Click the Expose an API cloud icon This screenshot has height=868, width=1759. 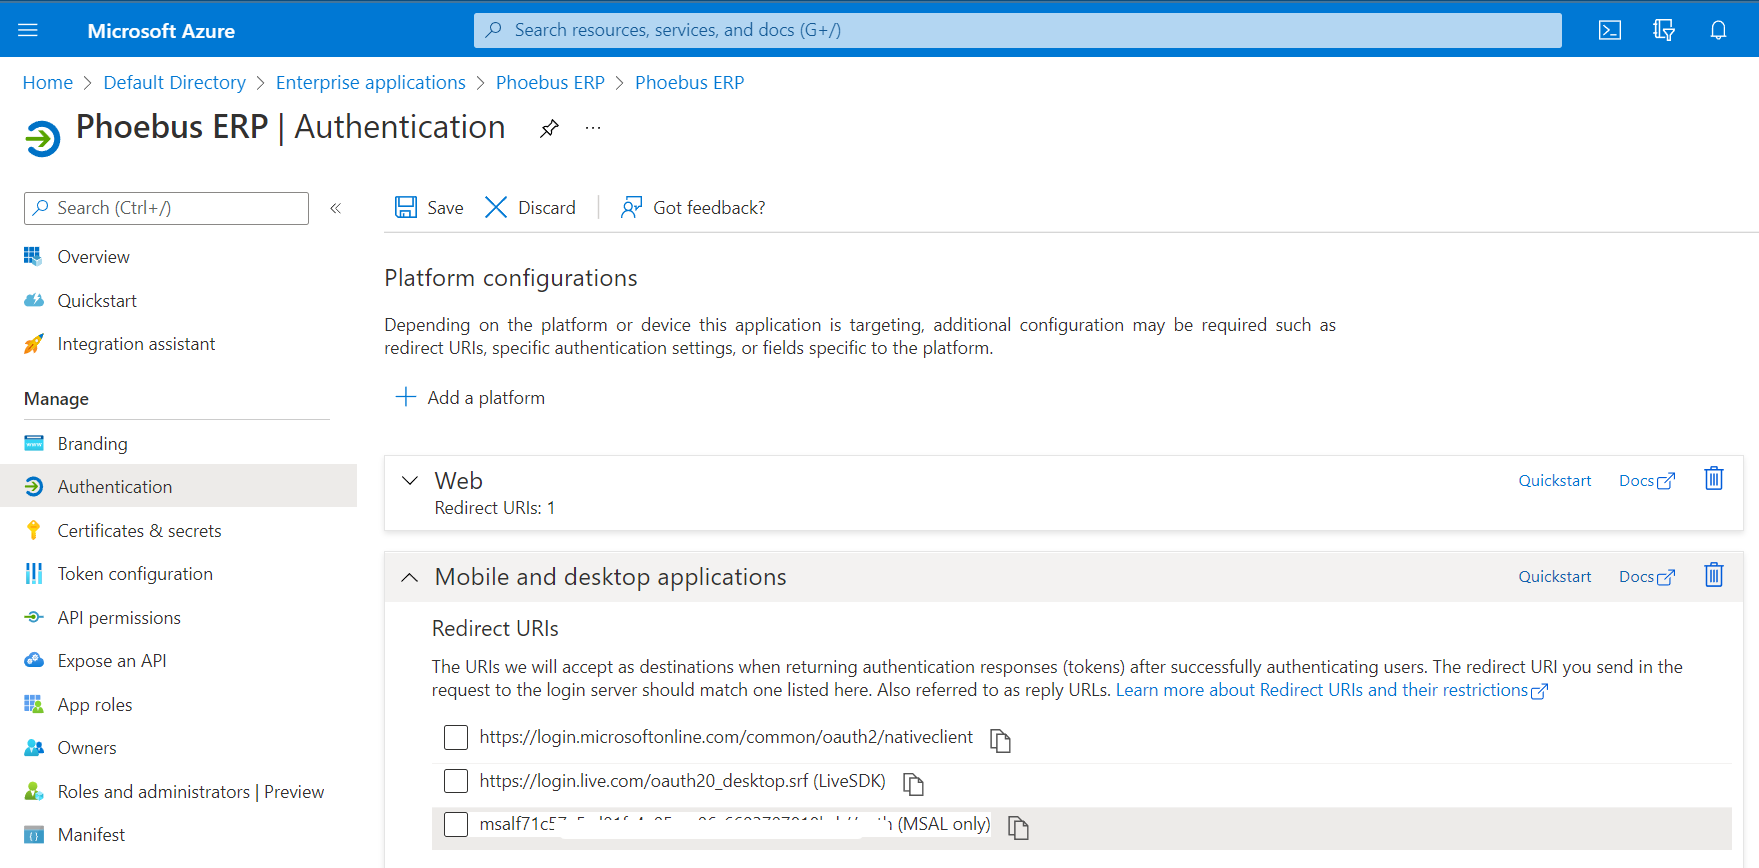click(34, 660)
